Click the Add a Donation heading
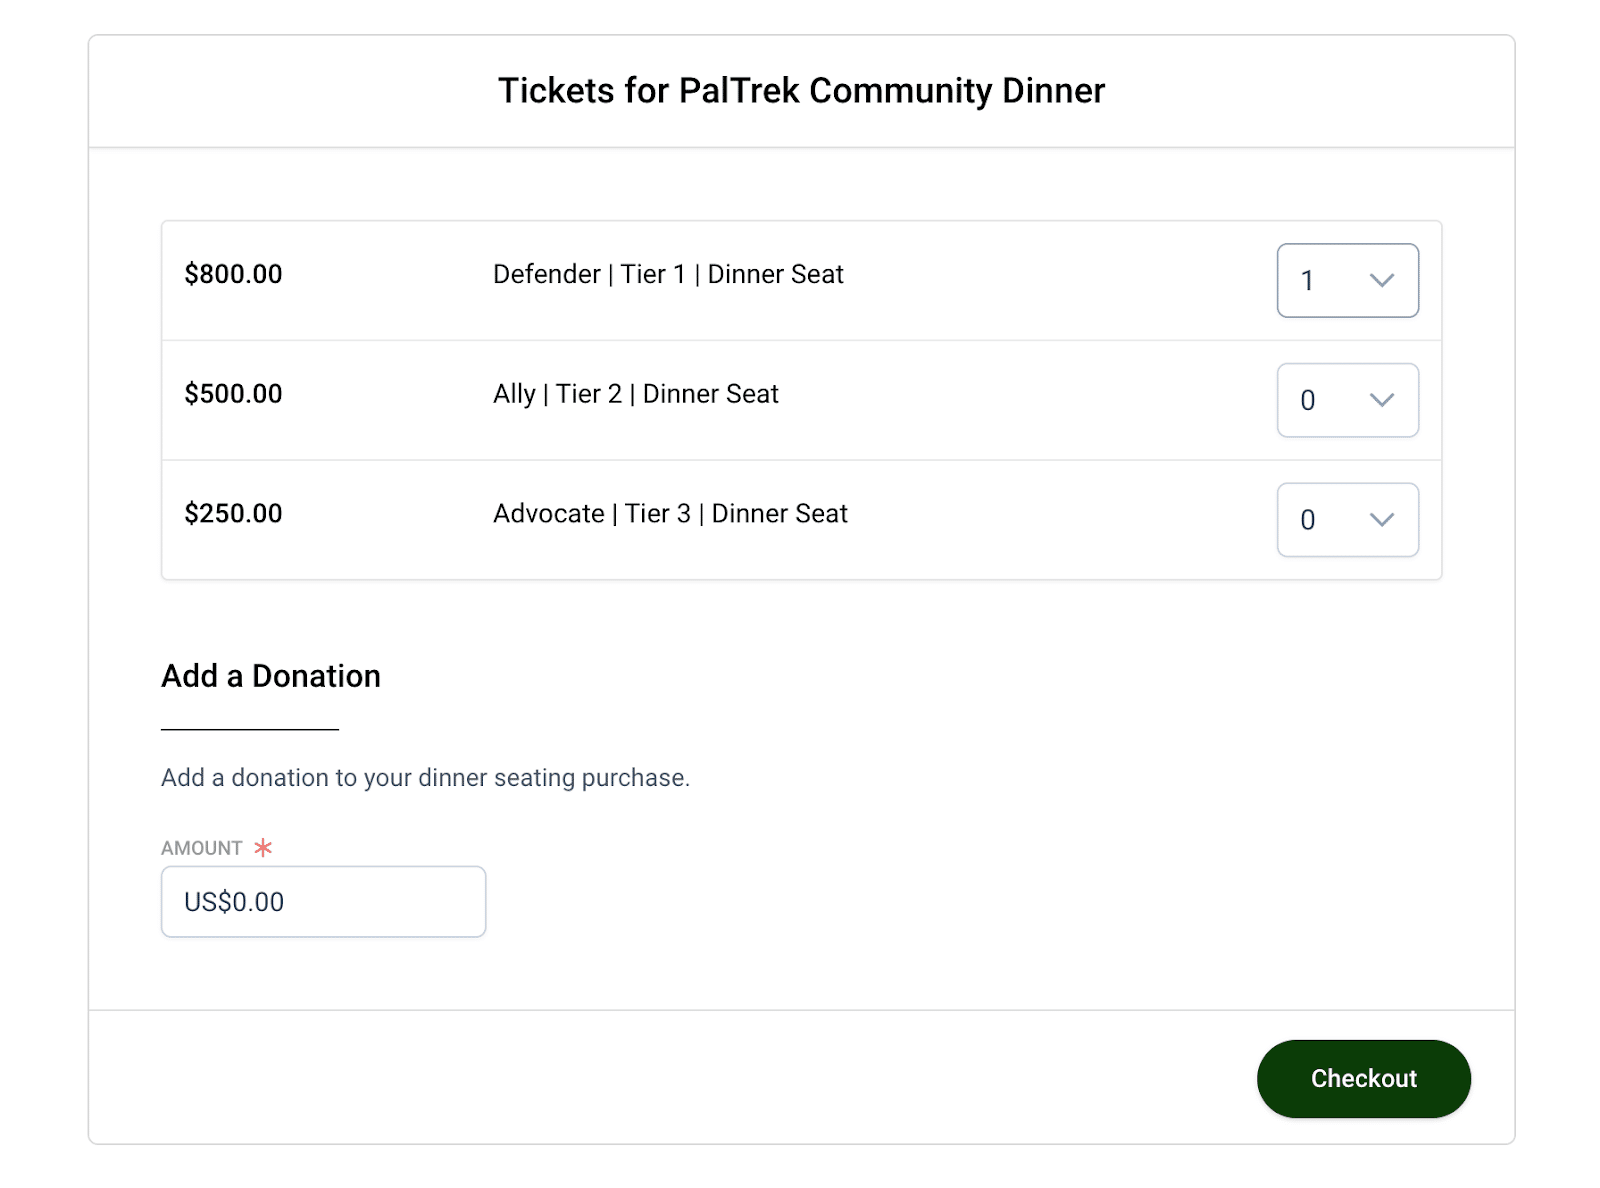The height and width of the screenshot is (1188, 1600). (269, 676)
